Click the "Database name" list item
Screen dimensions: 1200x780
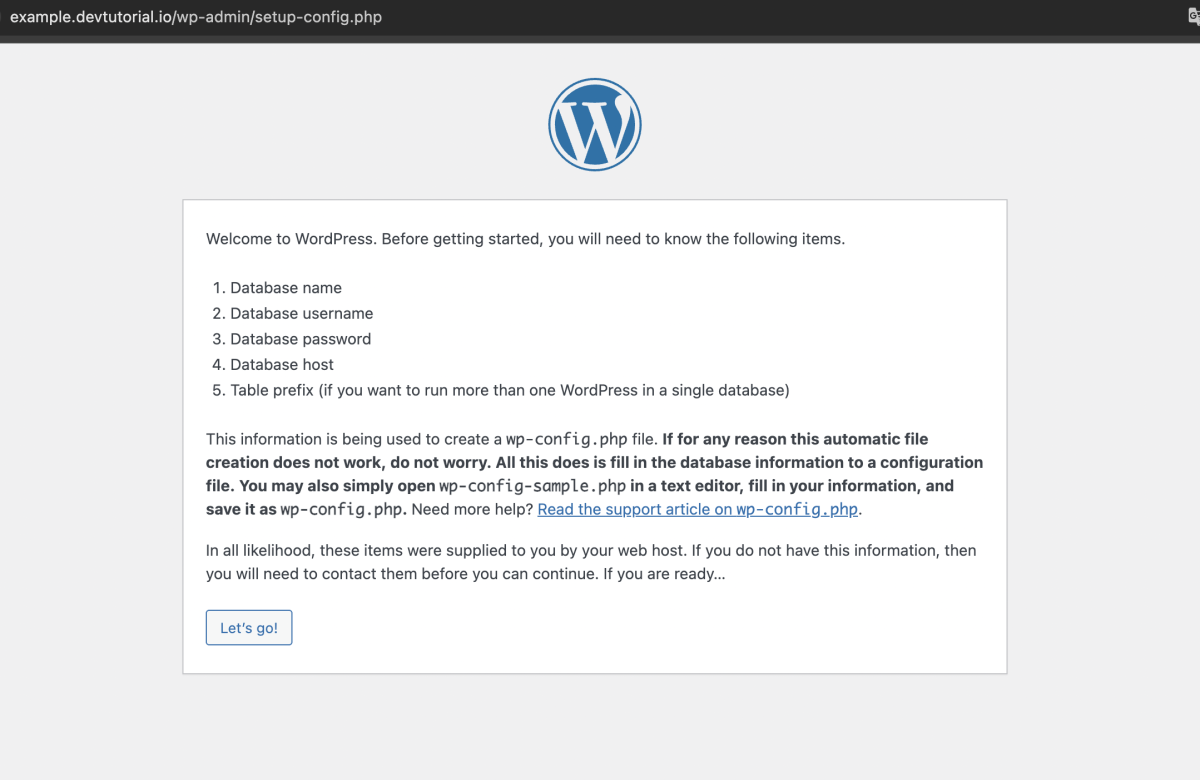285,288
